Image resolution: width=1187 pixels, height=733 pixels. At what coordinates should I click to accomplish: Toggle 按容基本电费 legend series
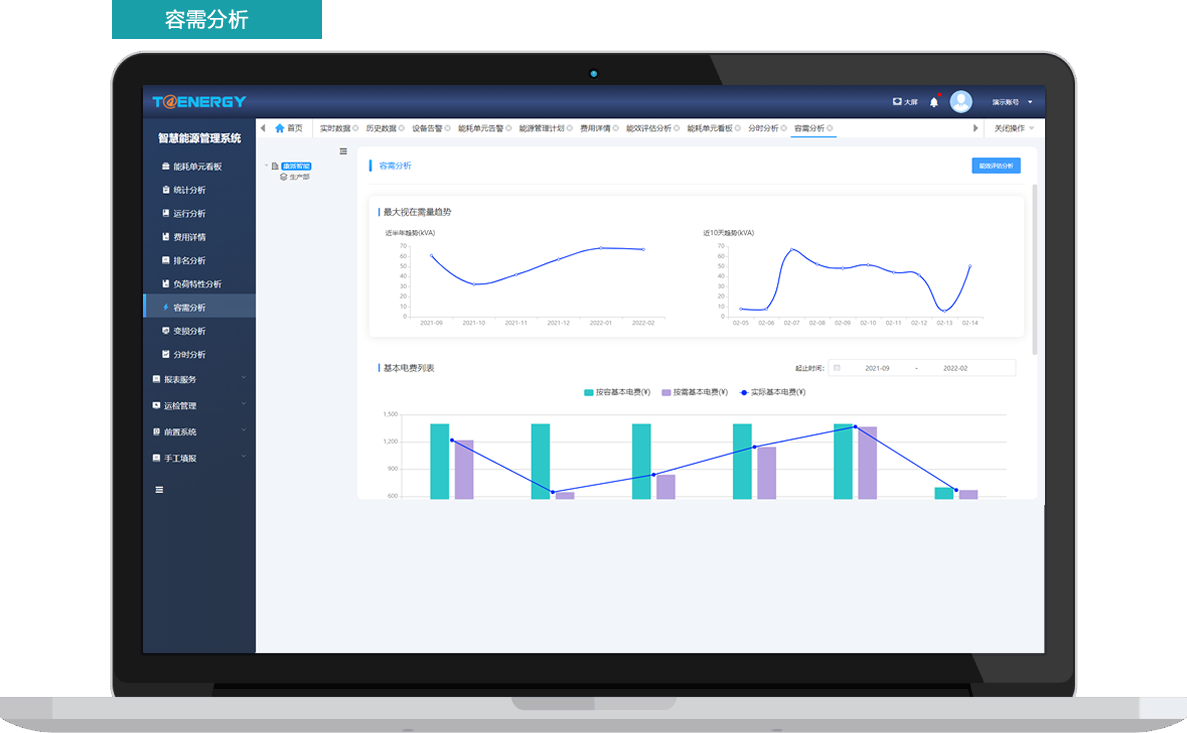coord(617,393)
